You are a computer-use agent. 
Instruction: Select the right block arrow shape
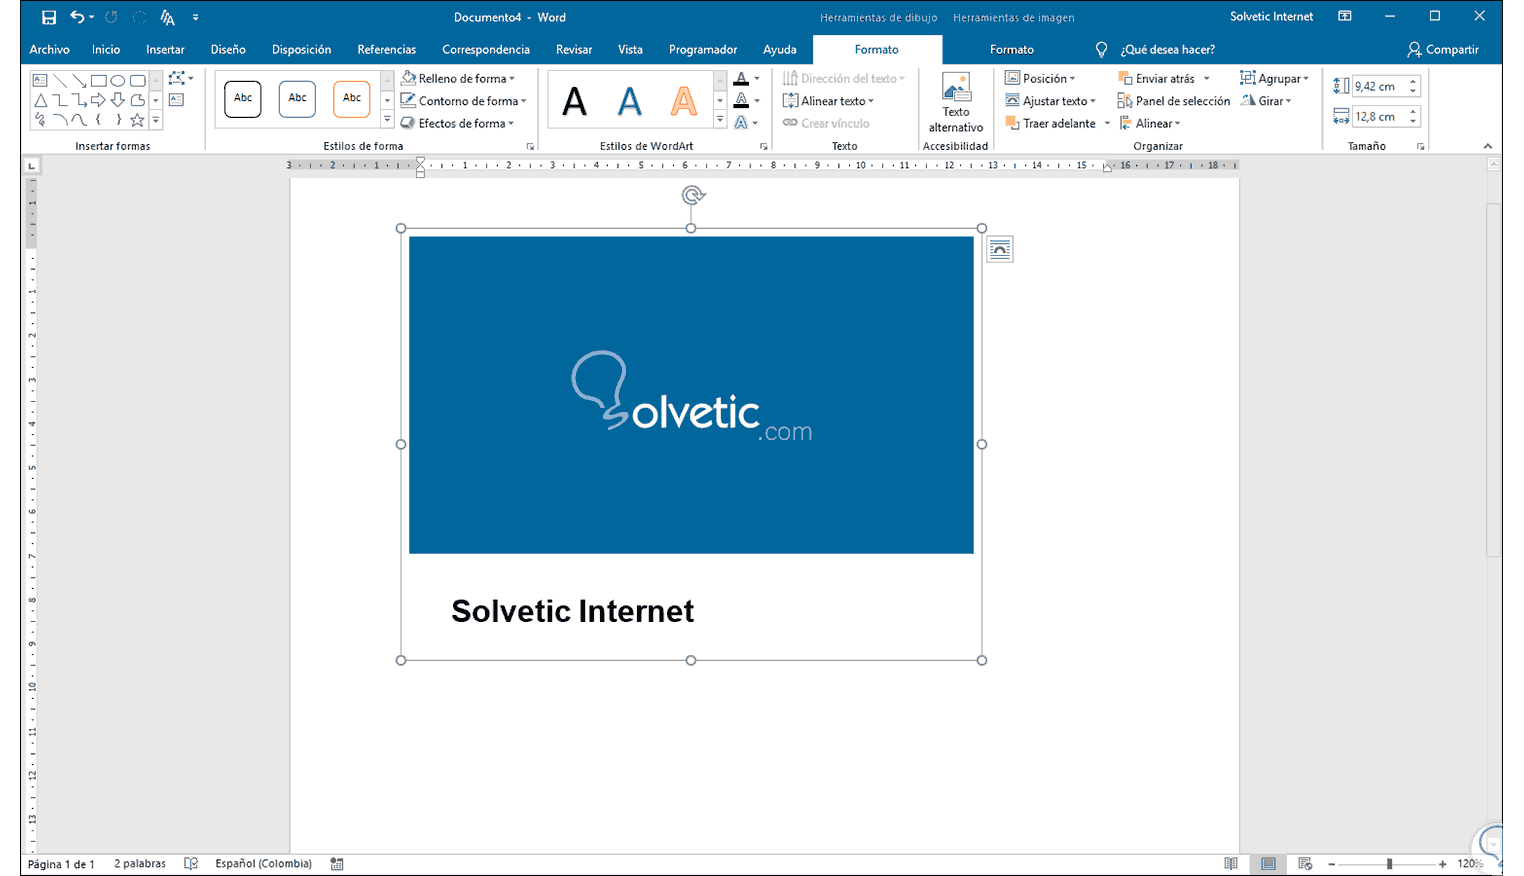tap(99, 100)
